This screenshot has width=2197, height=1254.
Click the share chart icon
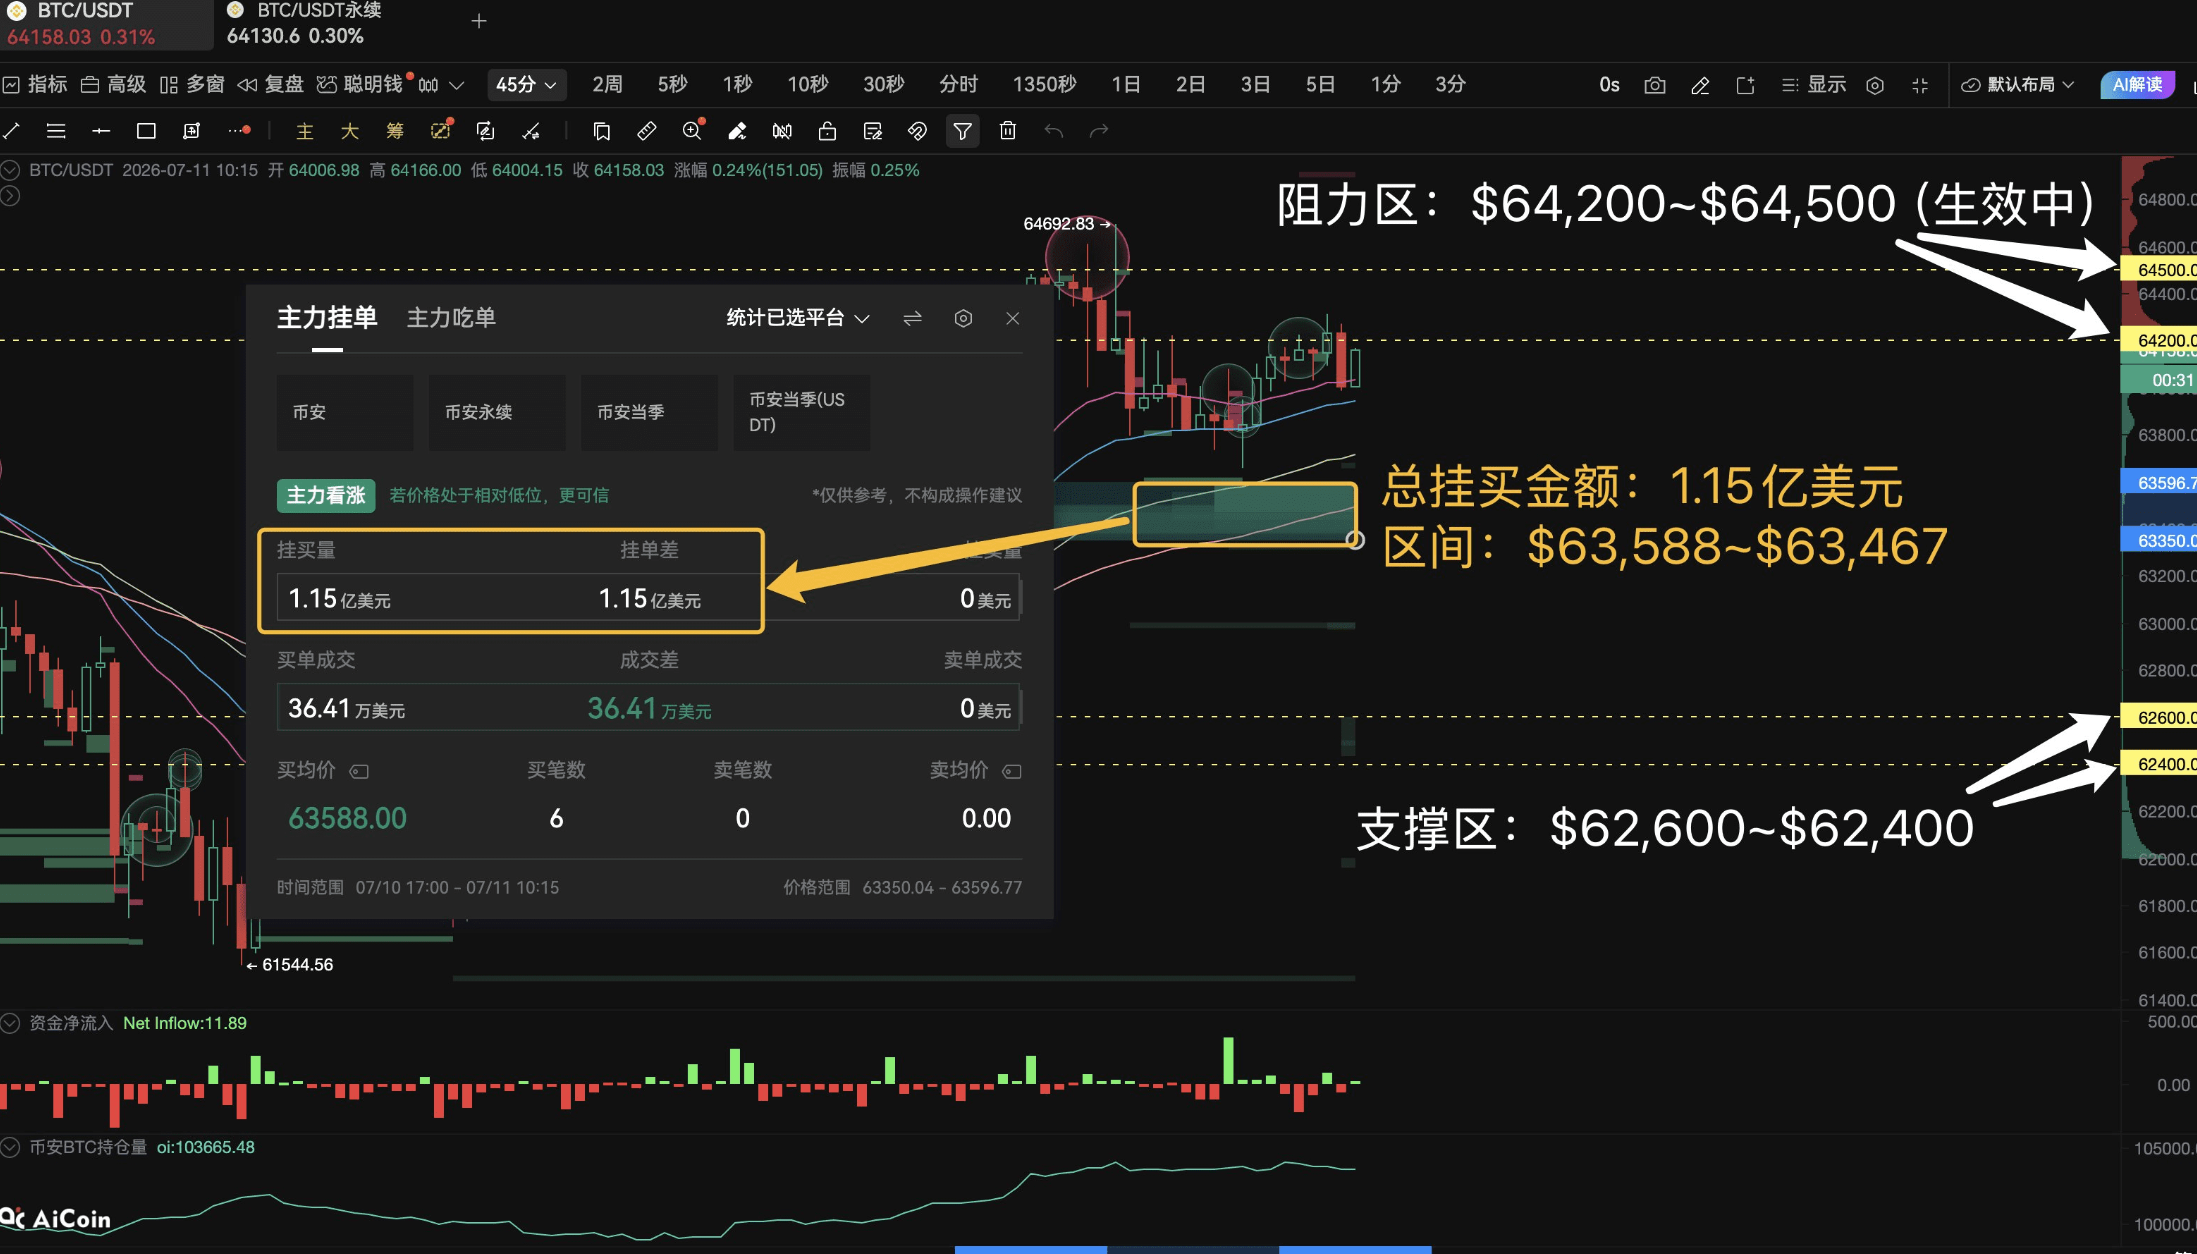tap(1745, 85)
